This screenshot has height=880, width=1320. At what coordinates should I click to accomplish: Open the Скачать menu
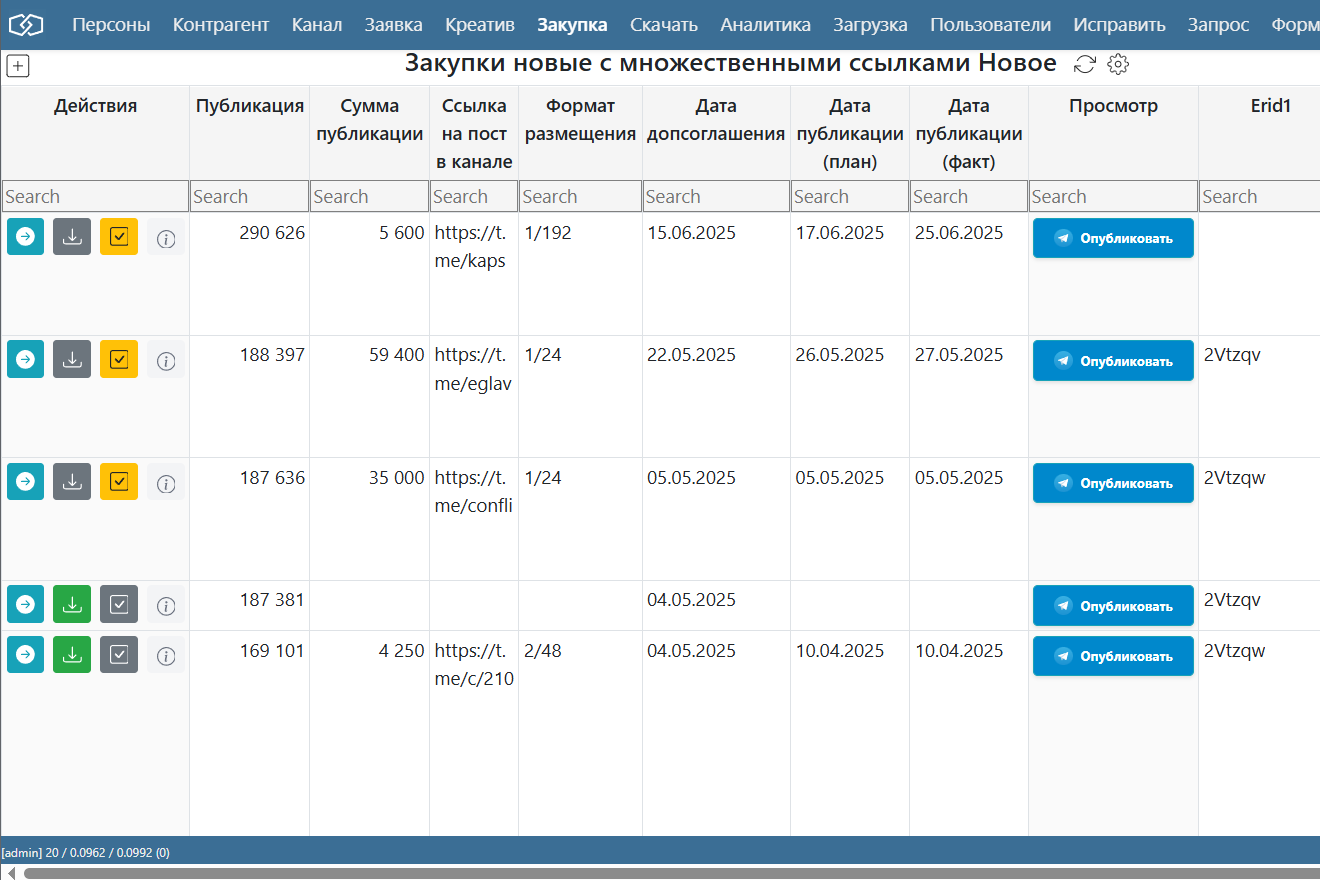click(x=664, y=25)
